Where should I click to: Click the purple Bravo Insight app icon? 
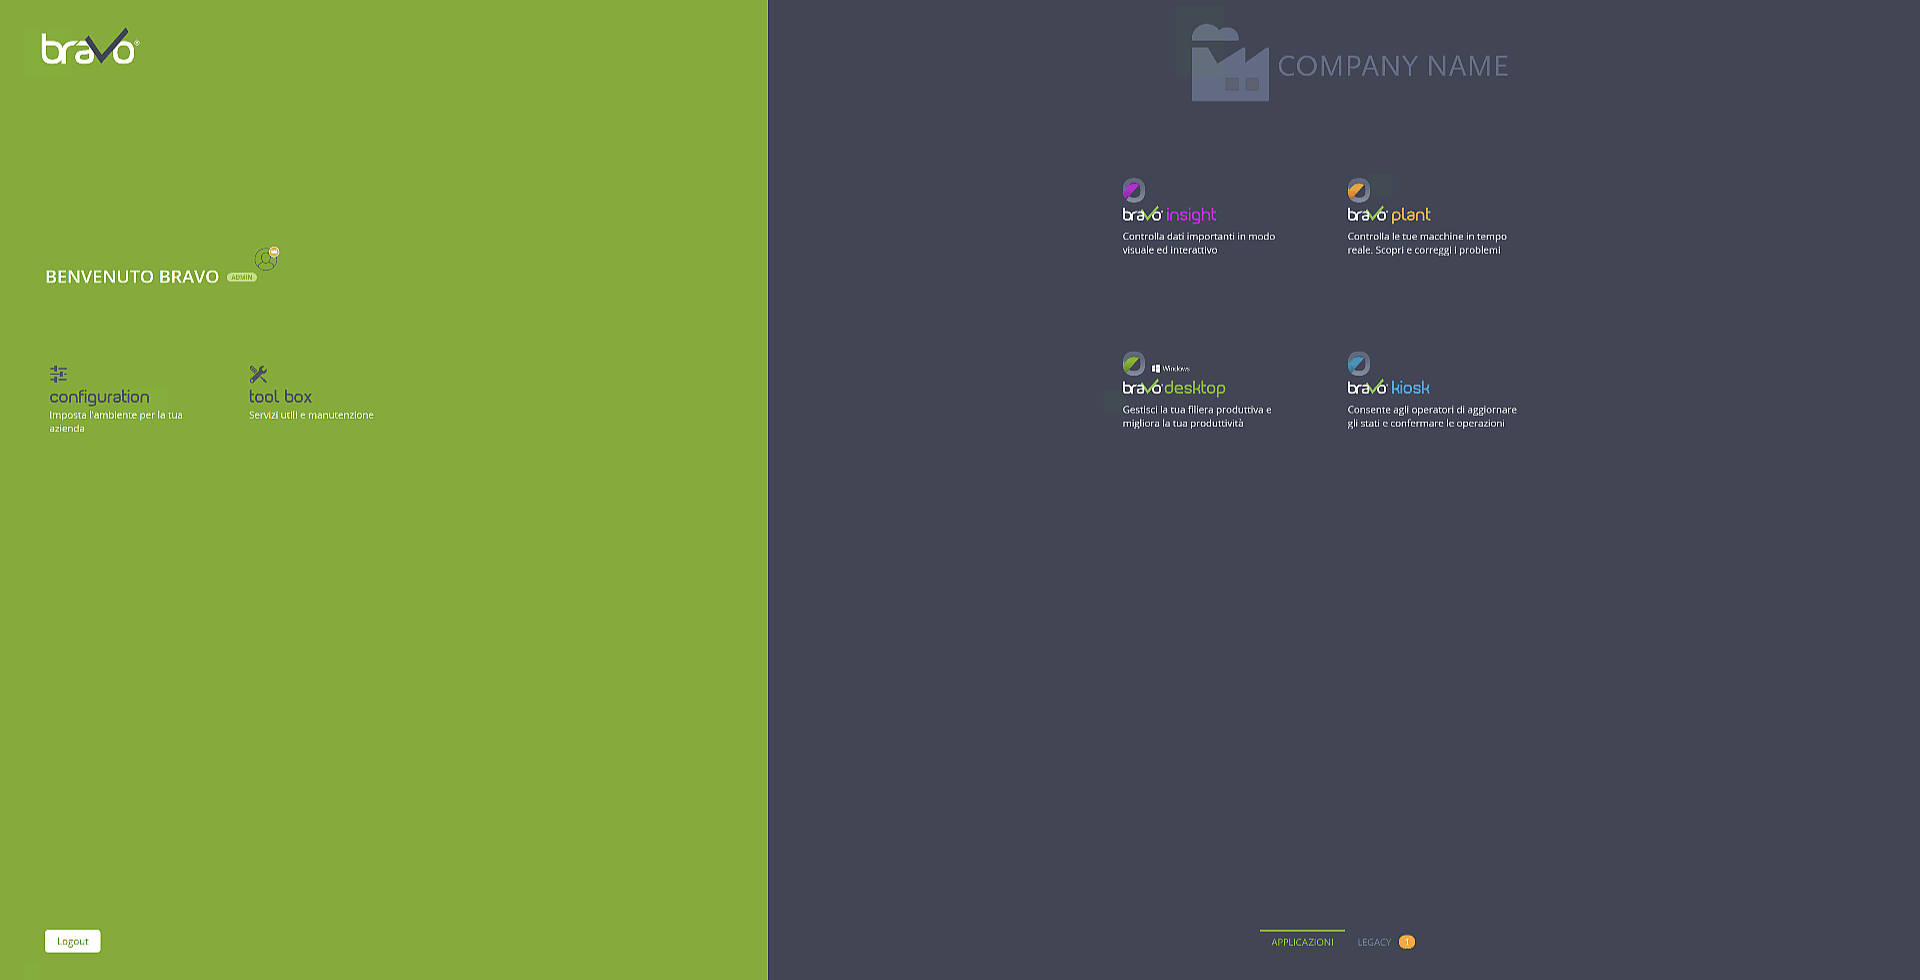click(x=1133, y=190)
